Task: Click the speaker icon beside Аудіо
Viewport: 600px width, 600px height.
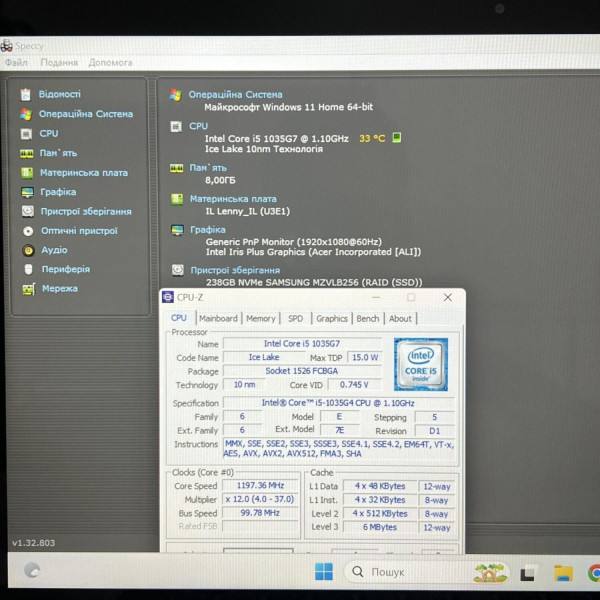Action: point(28,250)
